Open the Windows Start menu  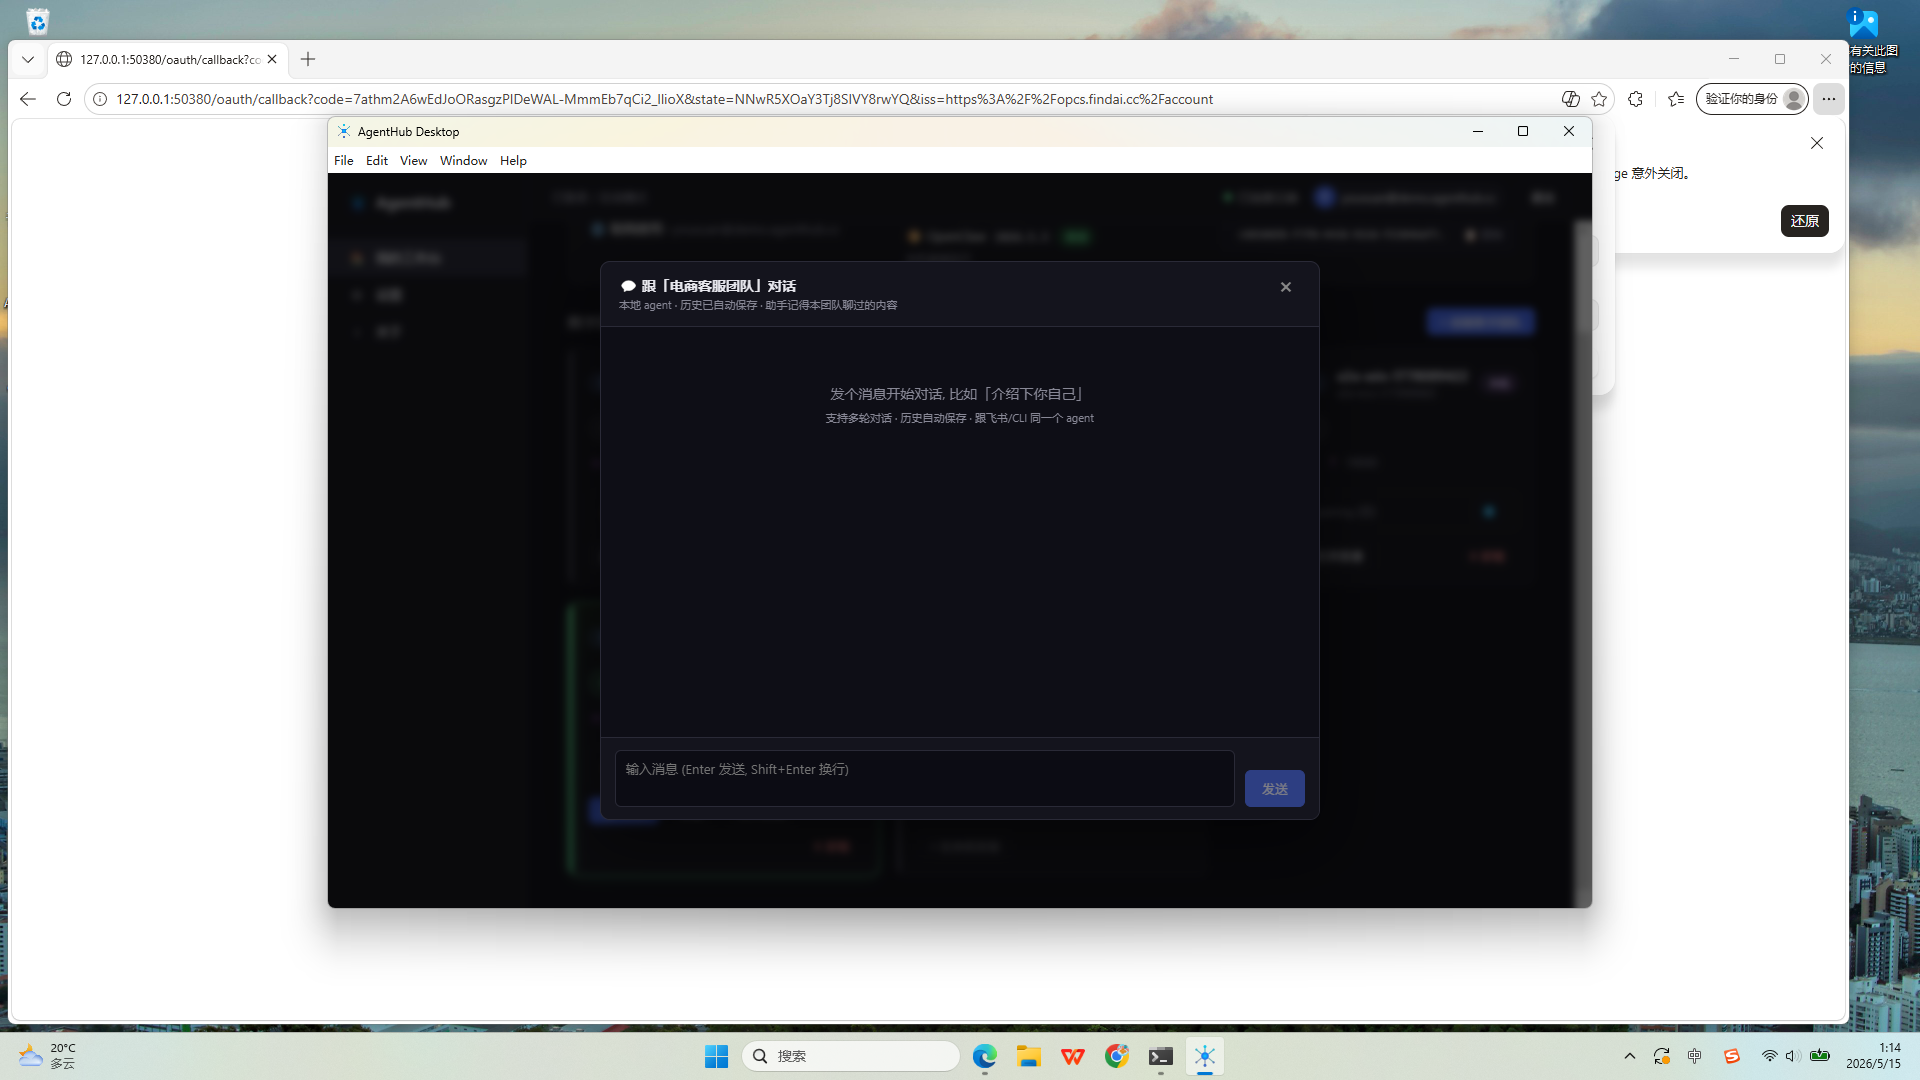tap(716, 1056)
